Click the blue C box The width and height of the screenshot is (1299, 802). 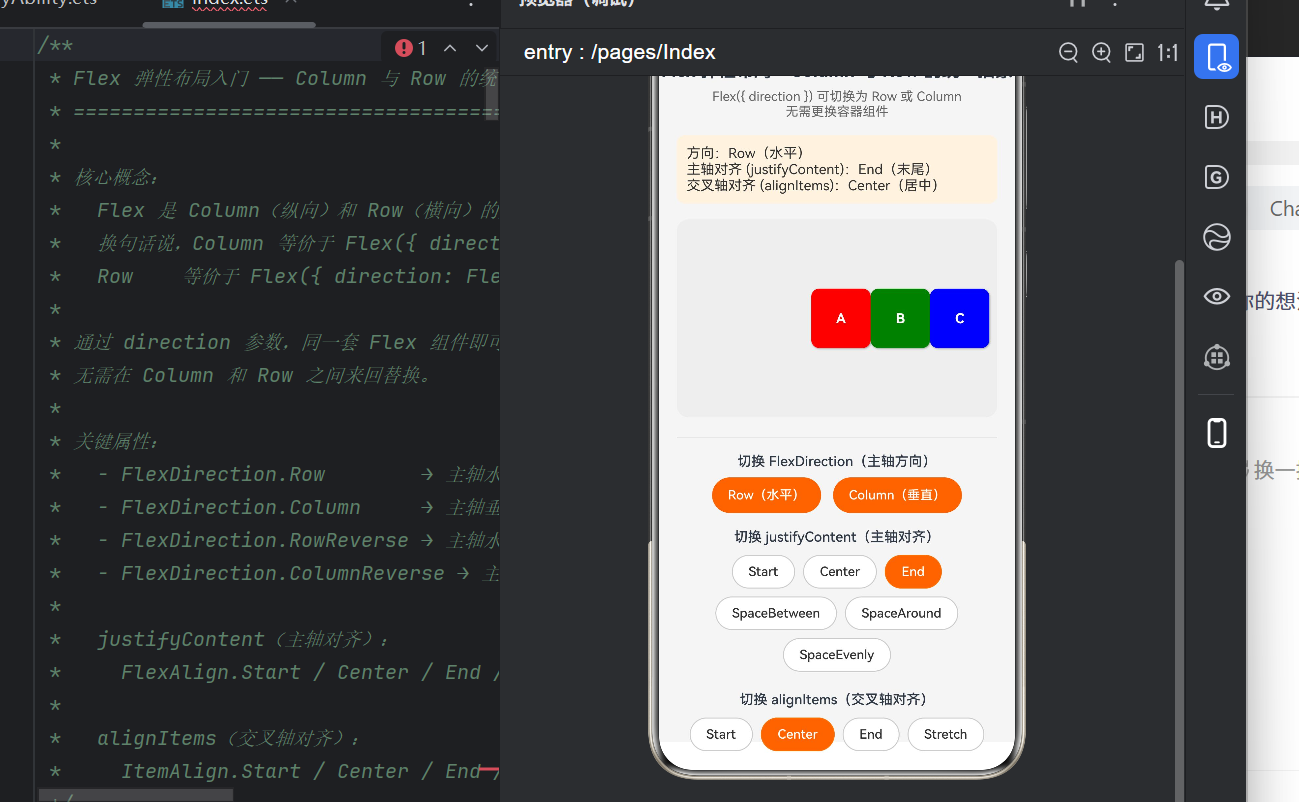coord(960,318)
